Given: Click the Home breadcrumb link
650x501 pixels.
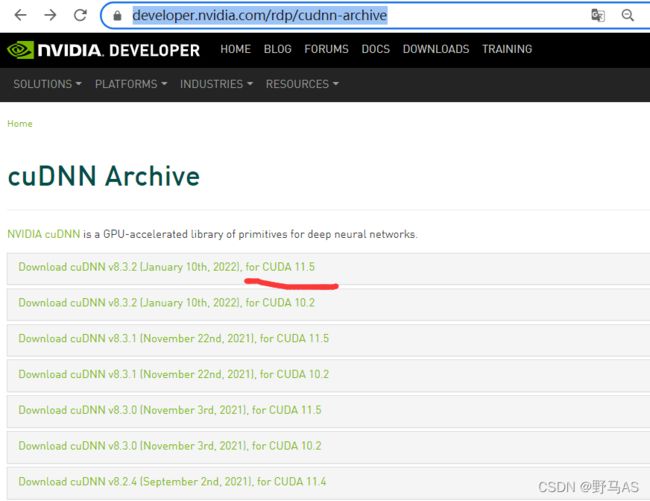Looking at the screenshot, I should (x=20, y=123).
